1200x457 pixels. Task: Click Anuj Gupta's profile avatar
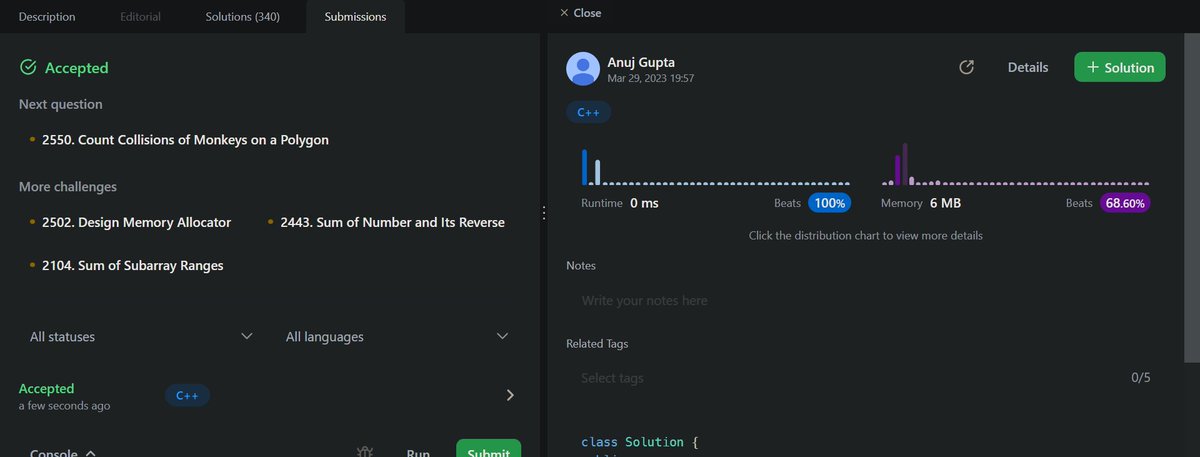583,69
